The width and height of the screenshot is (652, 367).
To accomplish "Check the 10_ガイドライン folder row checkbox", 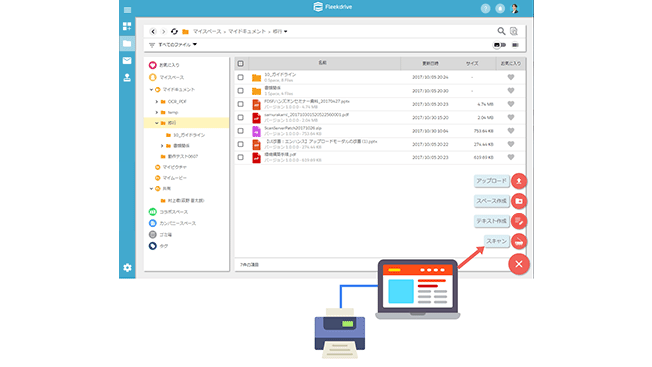I will click(240, 77).
